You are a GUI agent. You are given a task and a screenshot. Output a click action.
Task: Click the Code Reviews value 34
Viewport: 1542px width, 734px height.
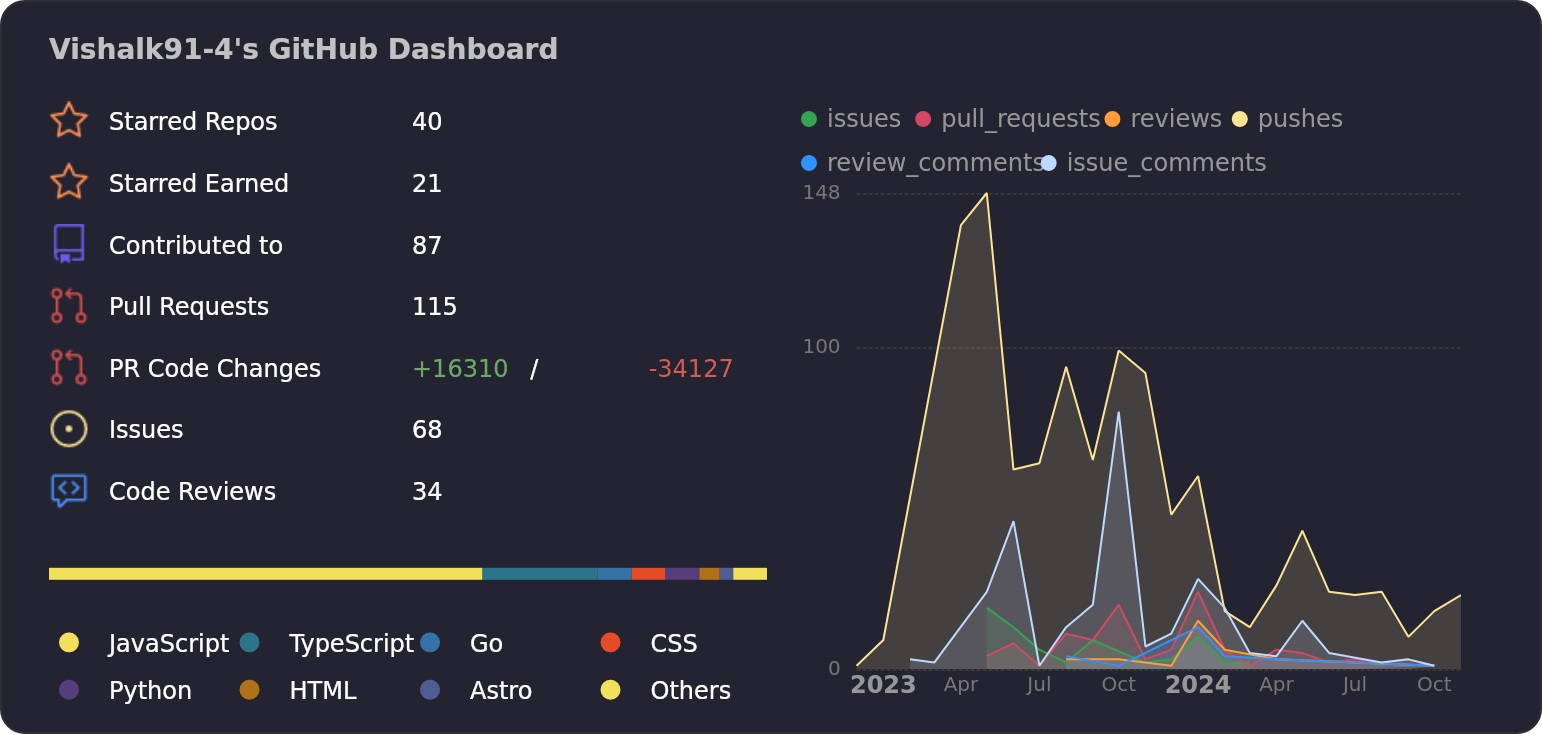click(427, 492)
